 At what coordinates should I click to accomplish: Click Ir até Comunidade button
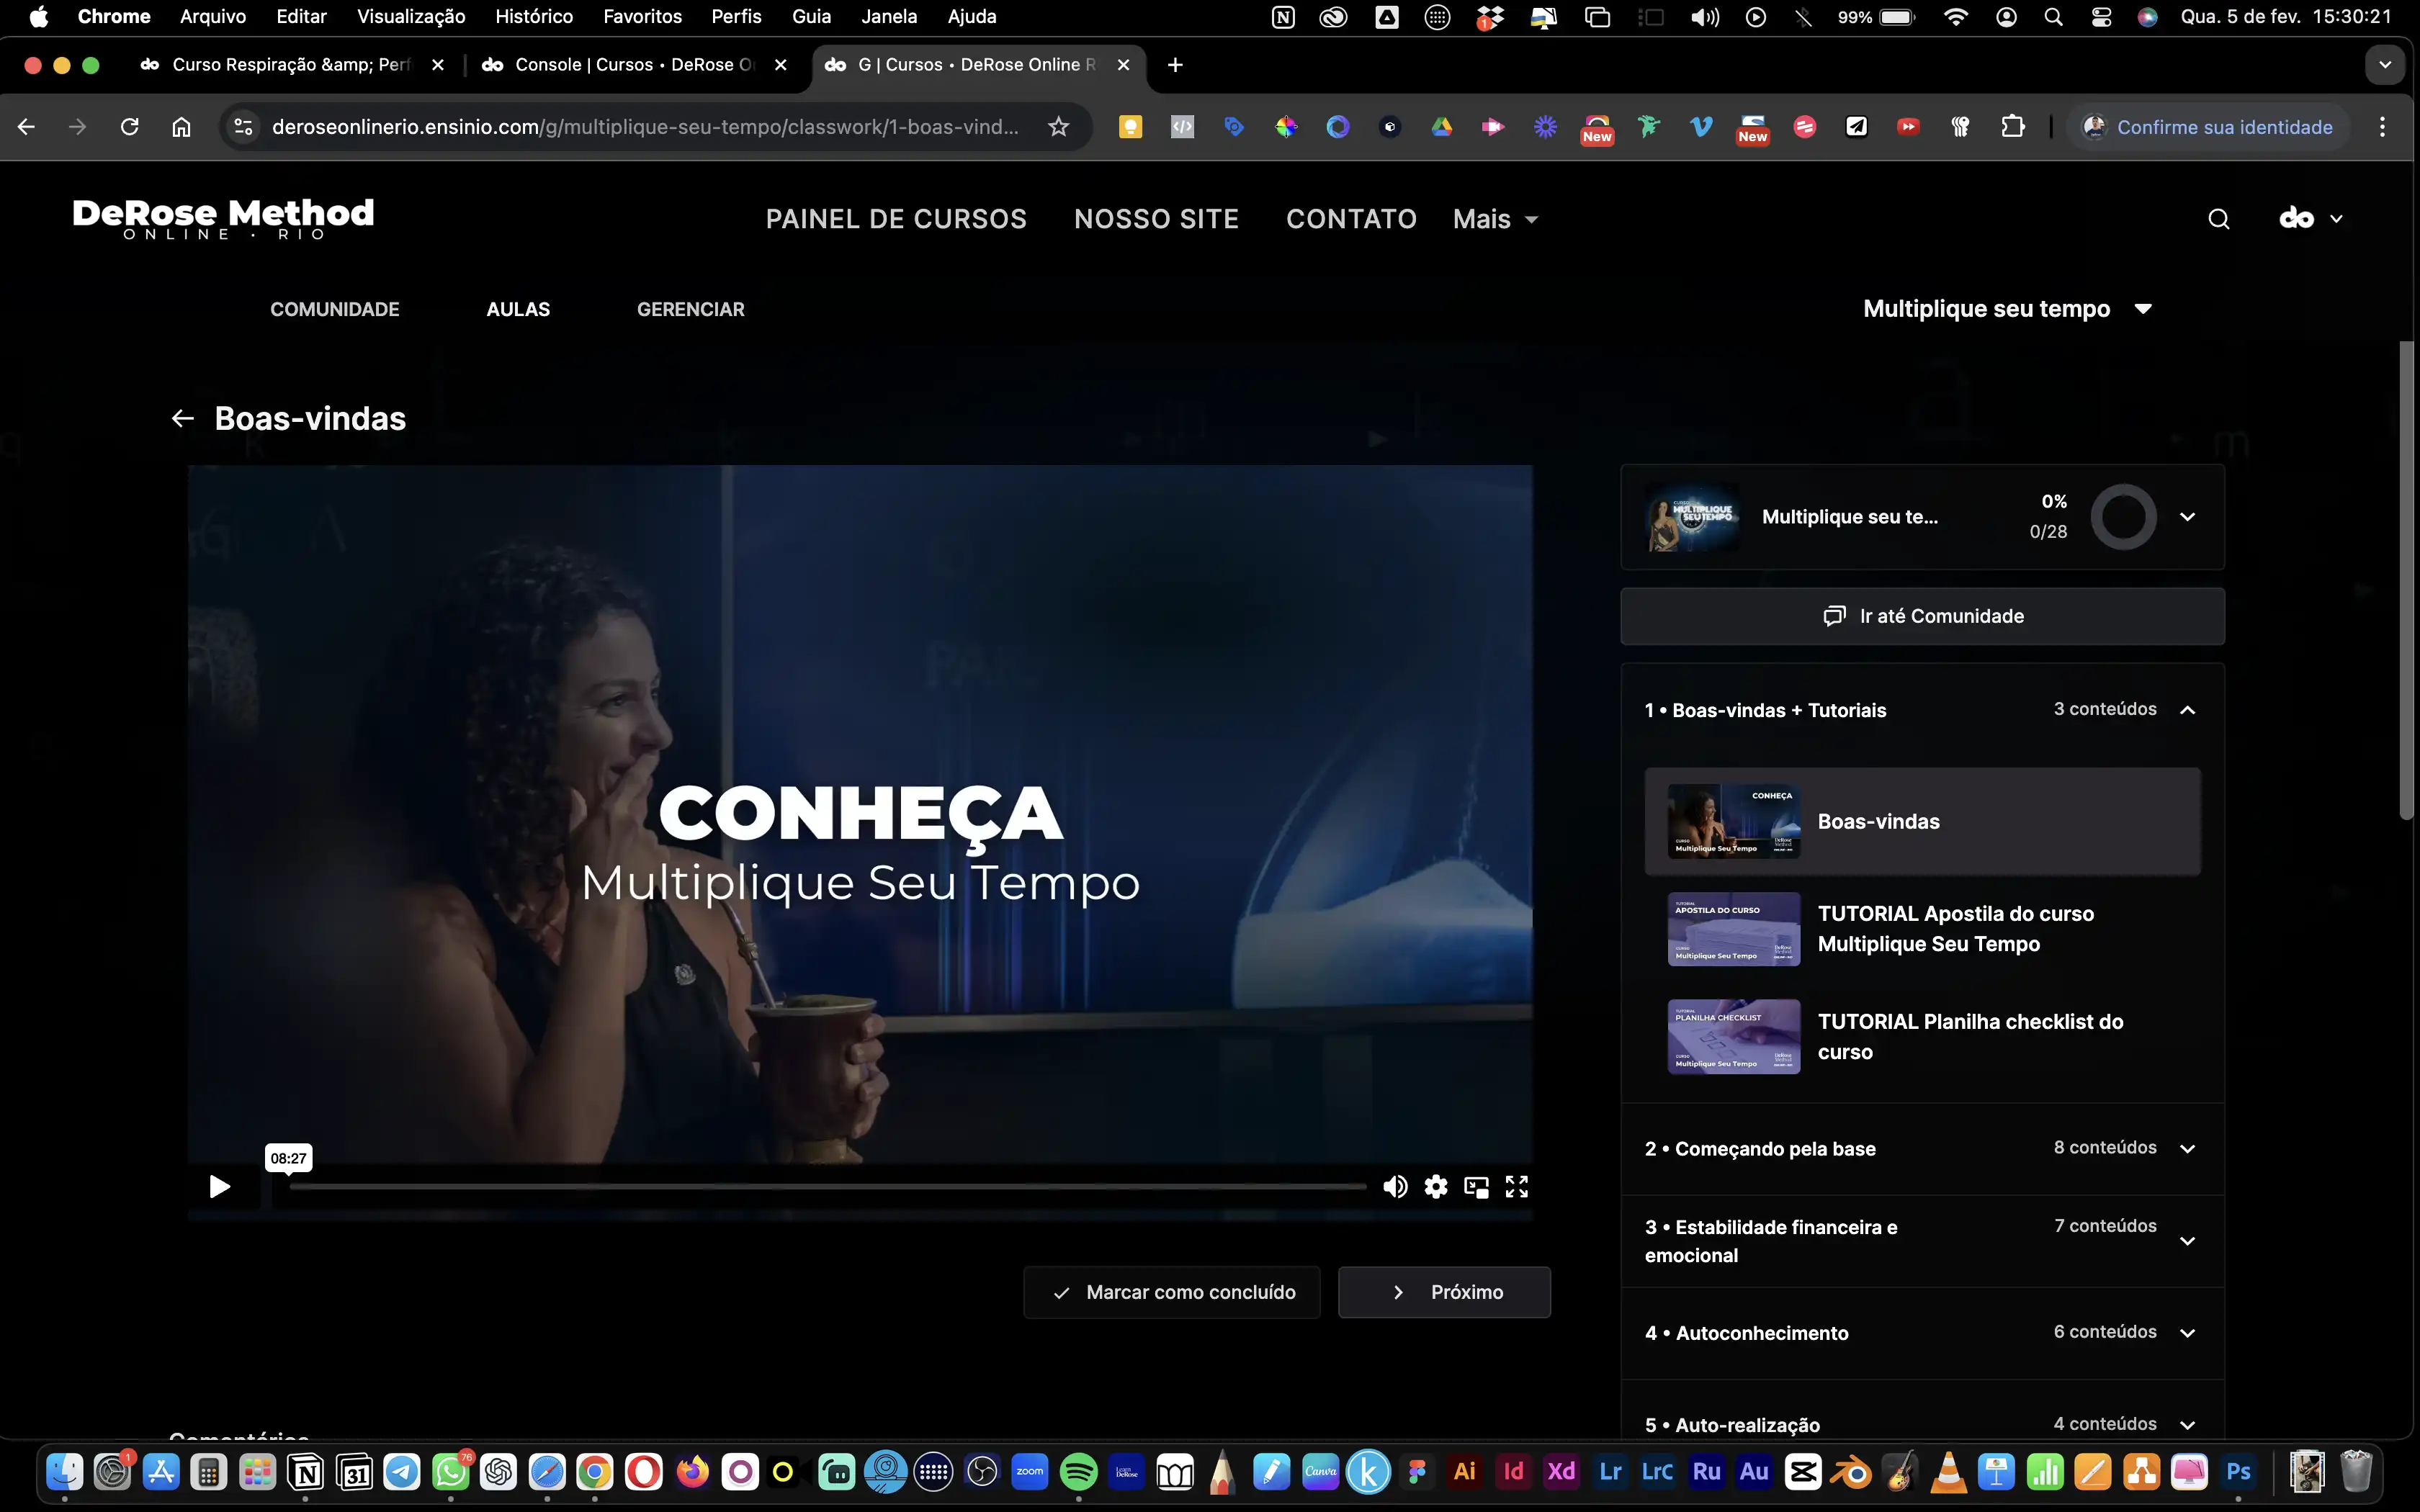coord(1922,616)
